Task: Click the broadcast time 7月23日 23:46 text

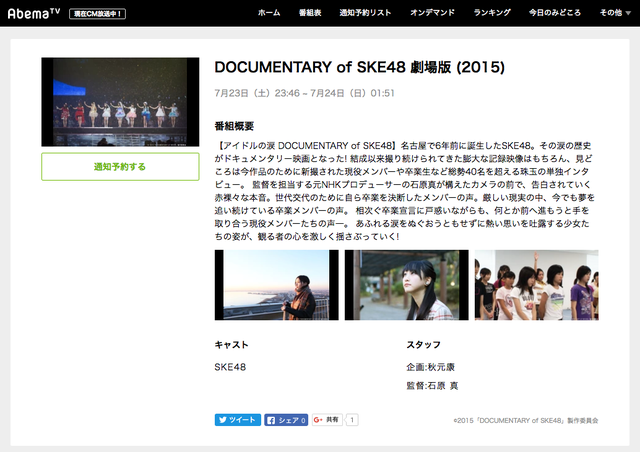Action: point(304,93)
